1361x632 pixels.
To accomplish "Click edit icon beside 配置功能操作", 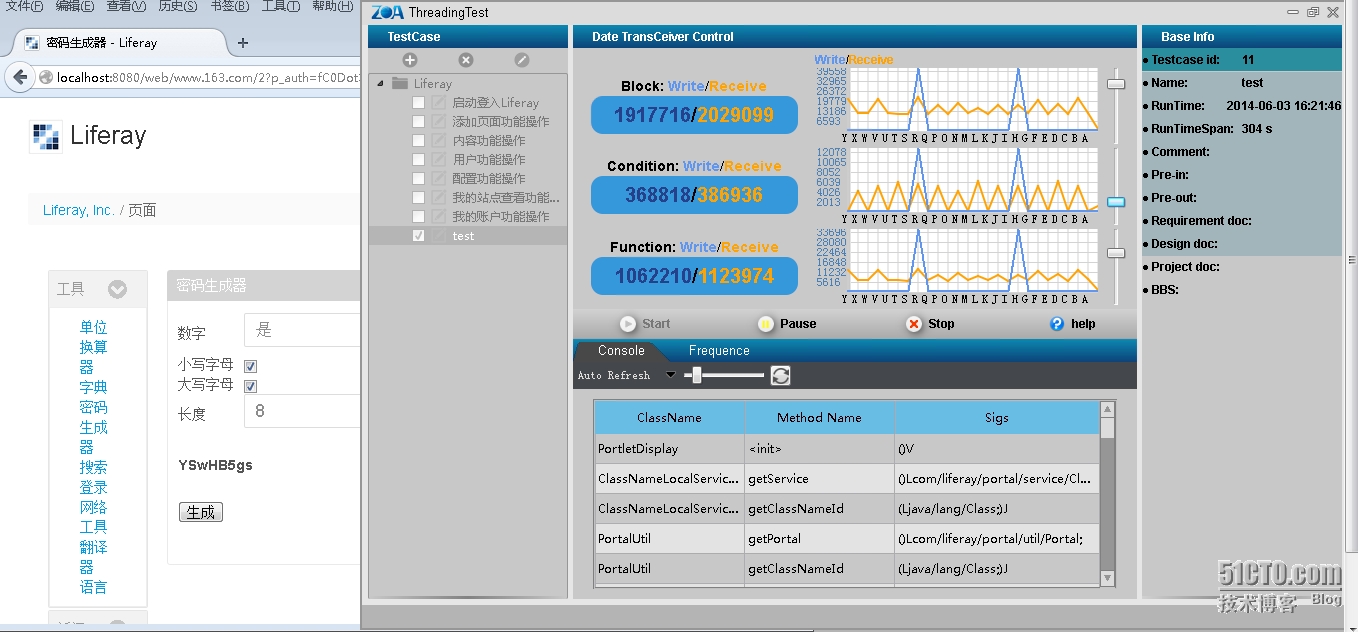I will (x=438, y=179).
